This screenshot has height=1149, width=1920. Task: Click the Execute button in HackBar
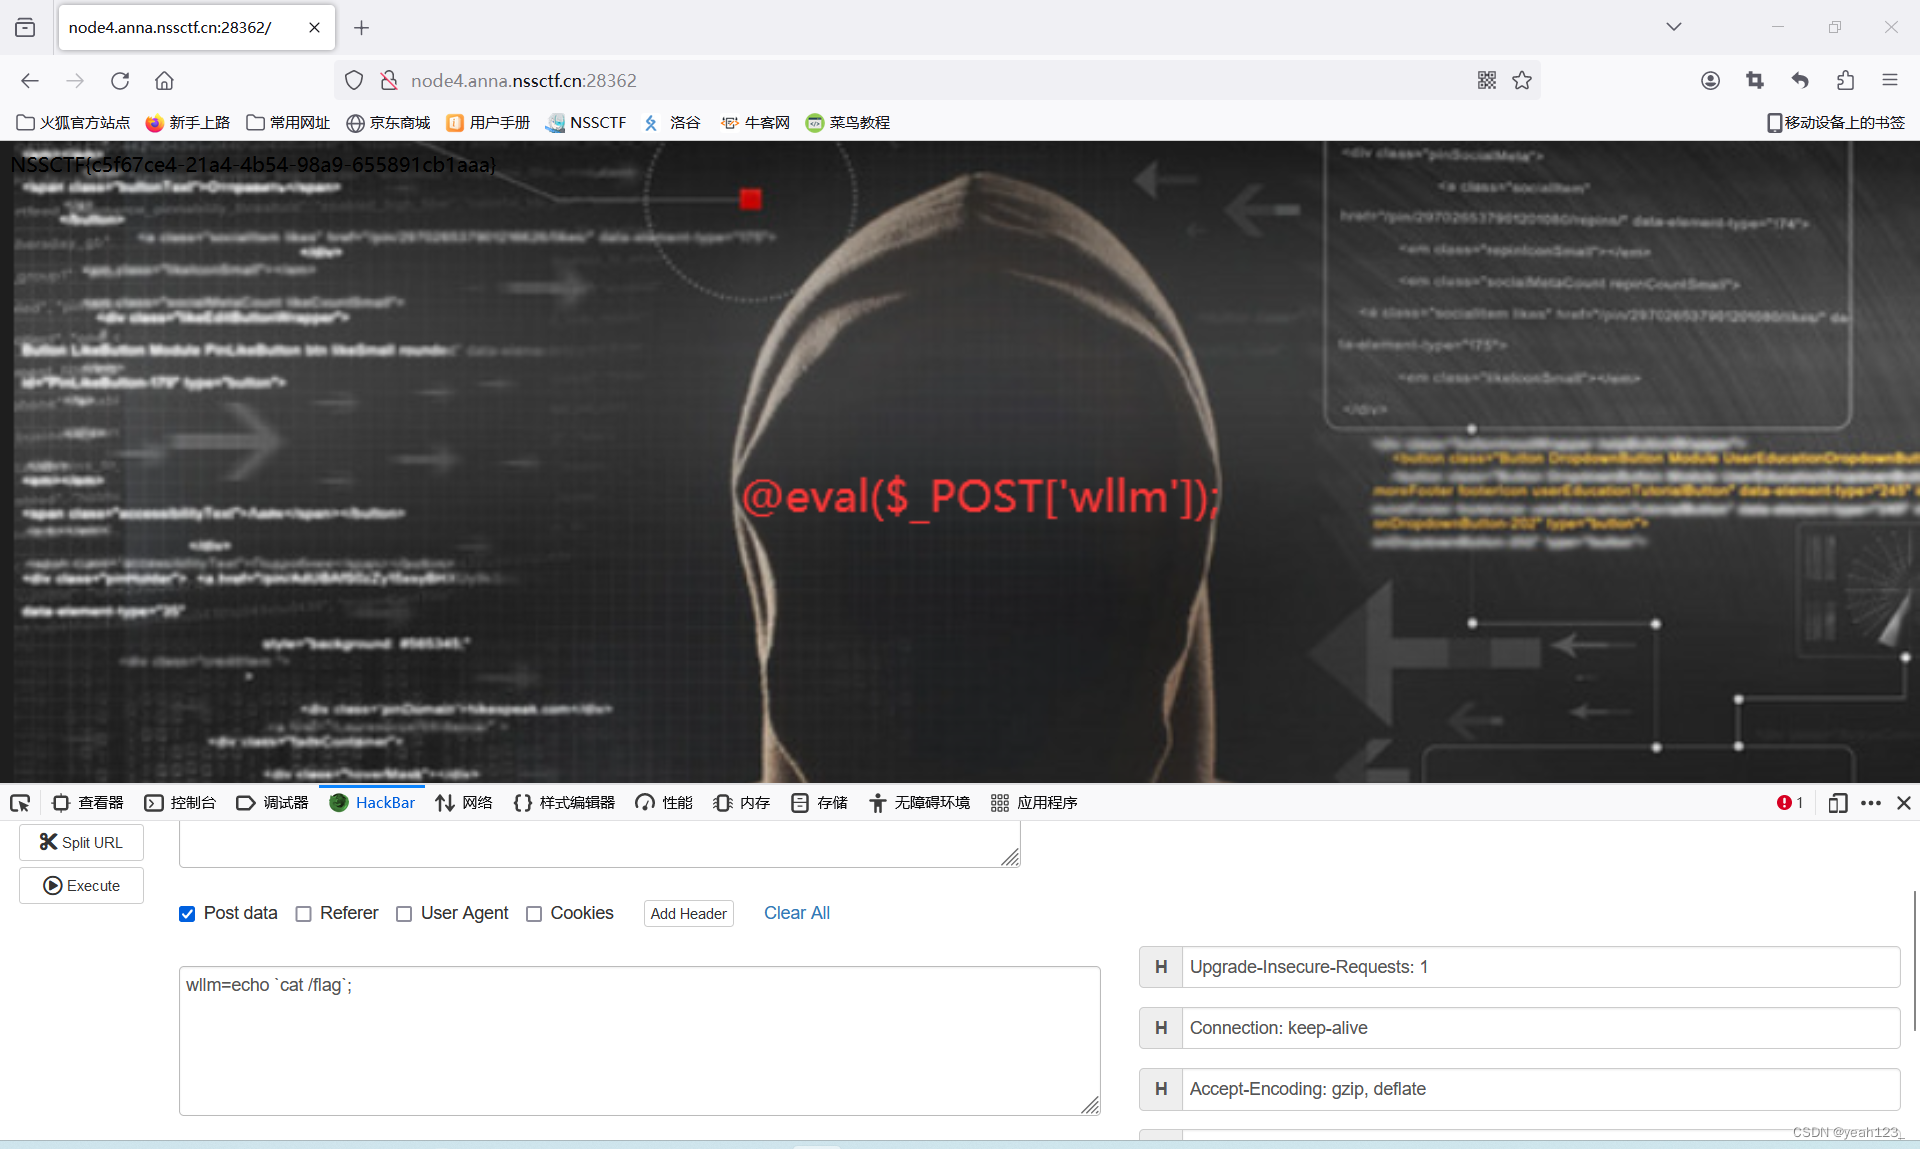81,885
